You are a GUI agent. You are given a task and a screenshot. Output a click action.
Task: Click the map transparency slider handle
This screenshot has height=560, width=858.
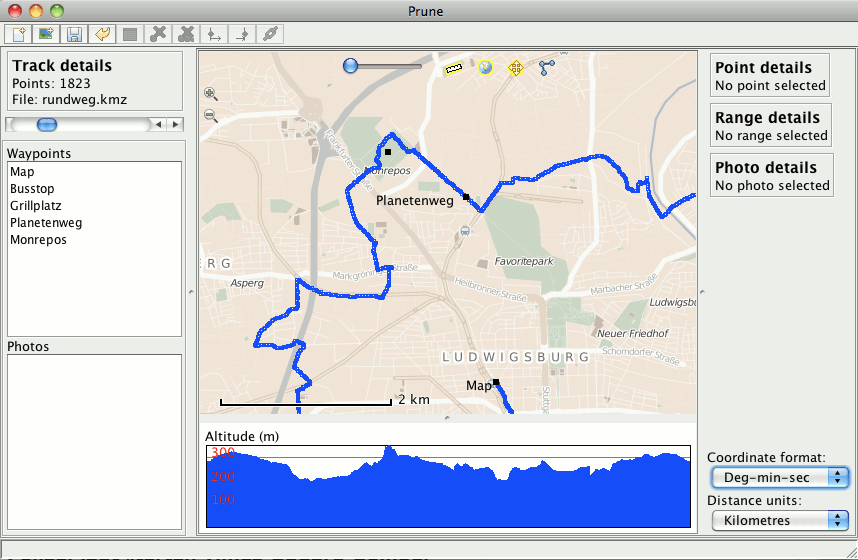pos(351,66)
